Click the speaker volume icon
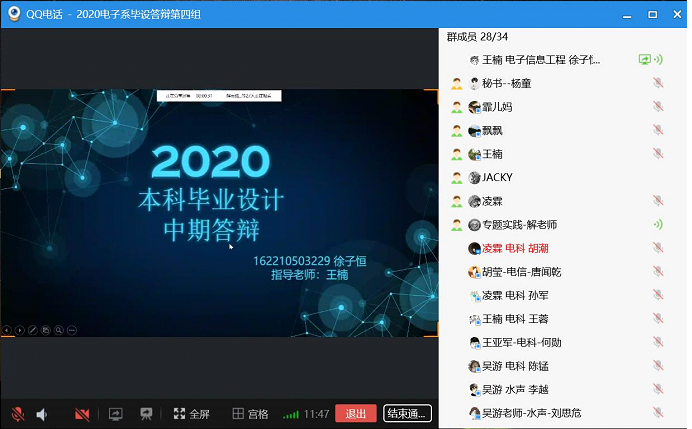 tap(42, 414)
